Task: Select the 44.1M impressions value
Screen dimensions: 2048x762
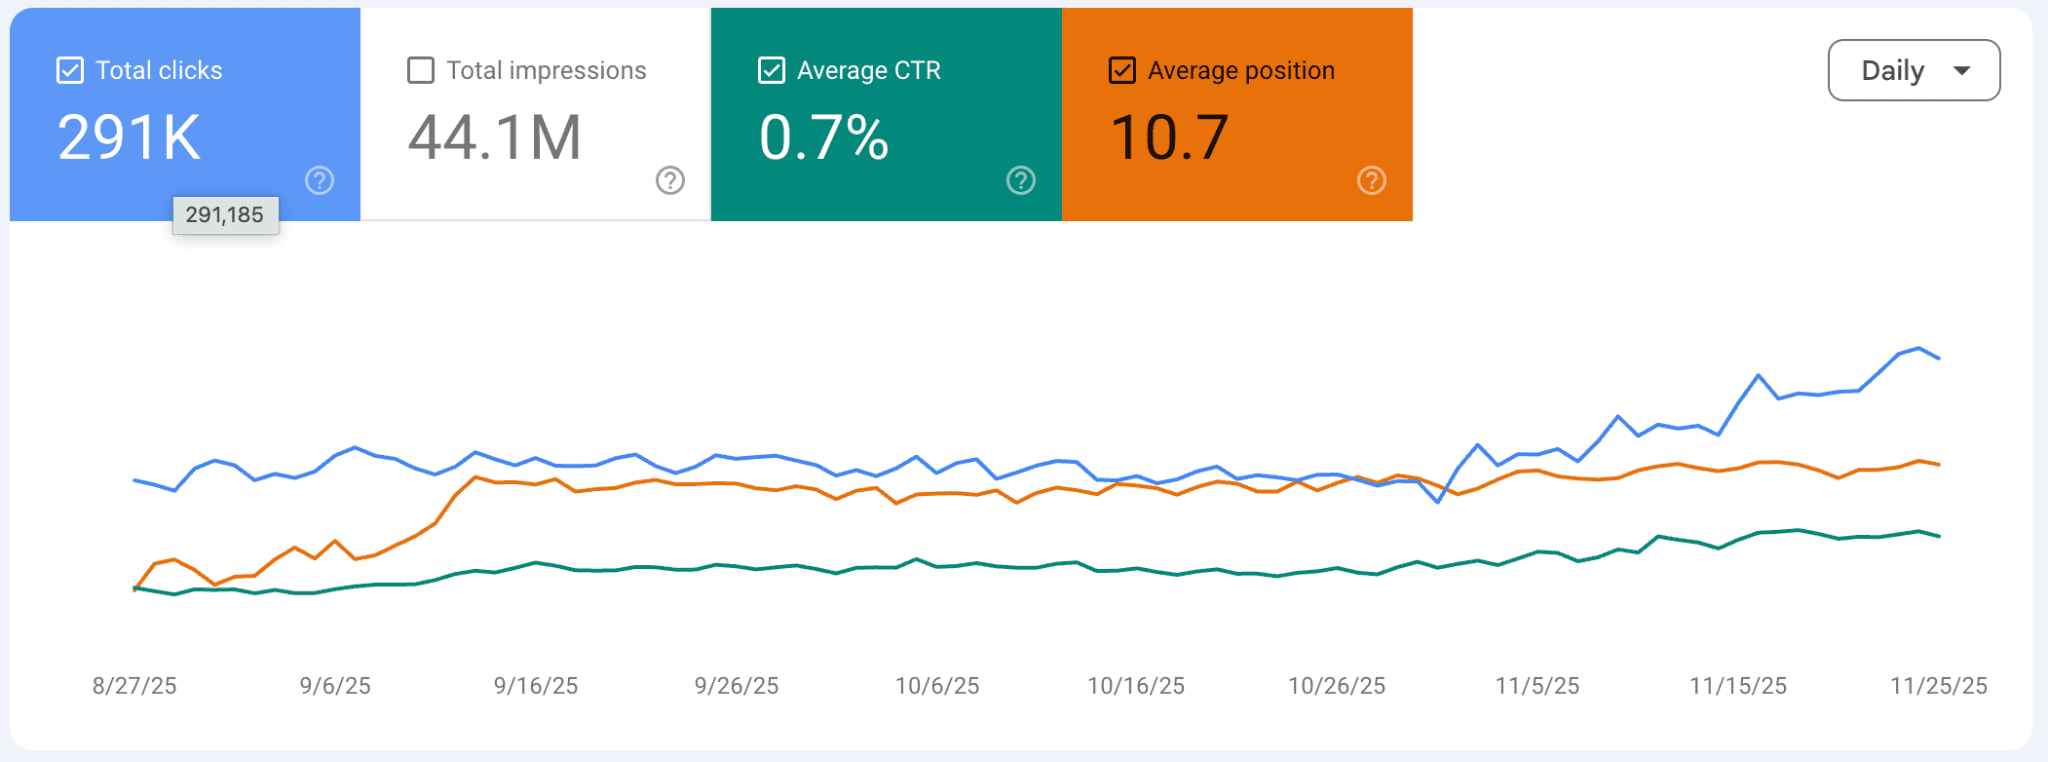Action: tap(494, 137)
